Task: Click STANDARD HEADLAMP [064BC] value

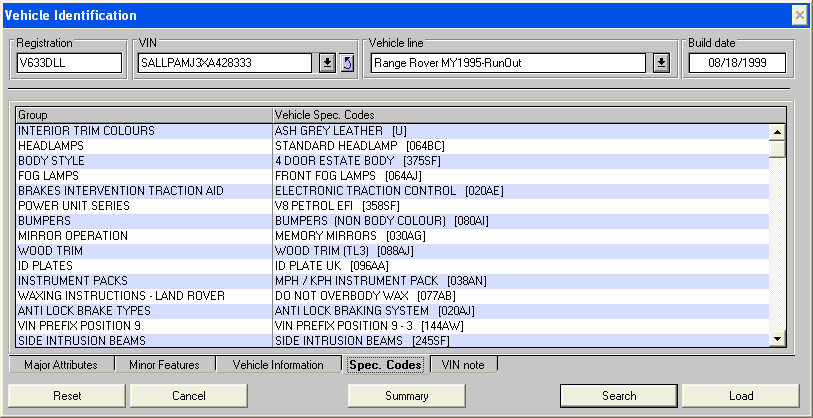Action: (x=359, y=146)
